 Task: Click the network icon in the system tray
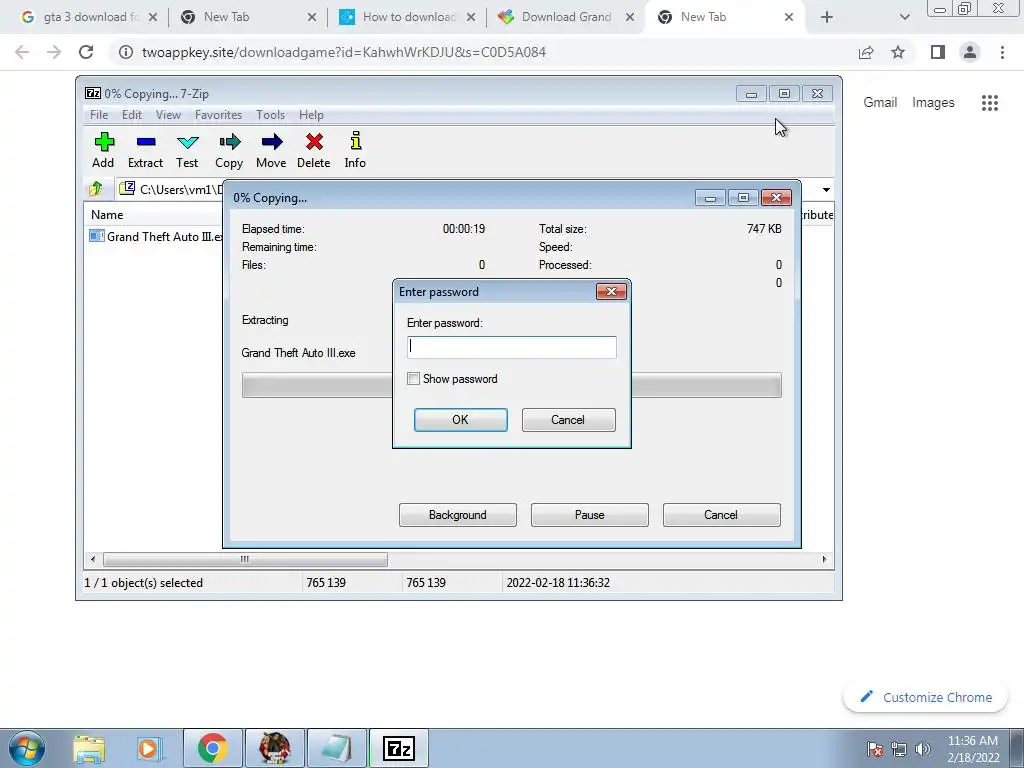899,749
